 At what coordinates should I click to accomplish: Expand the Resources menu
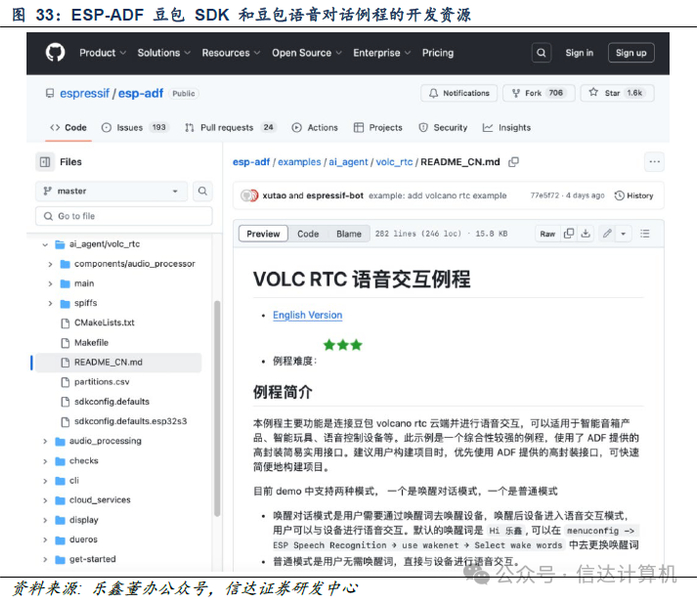(x=231, y=53)
